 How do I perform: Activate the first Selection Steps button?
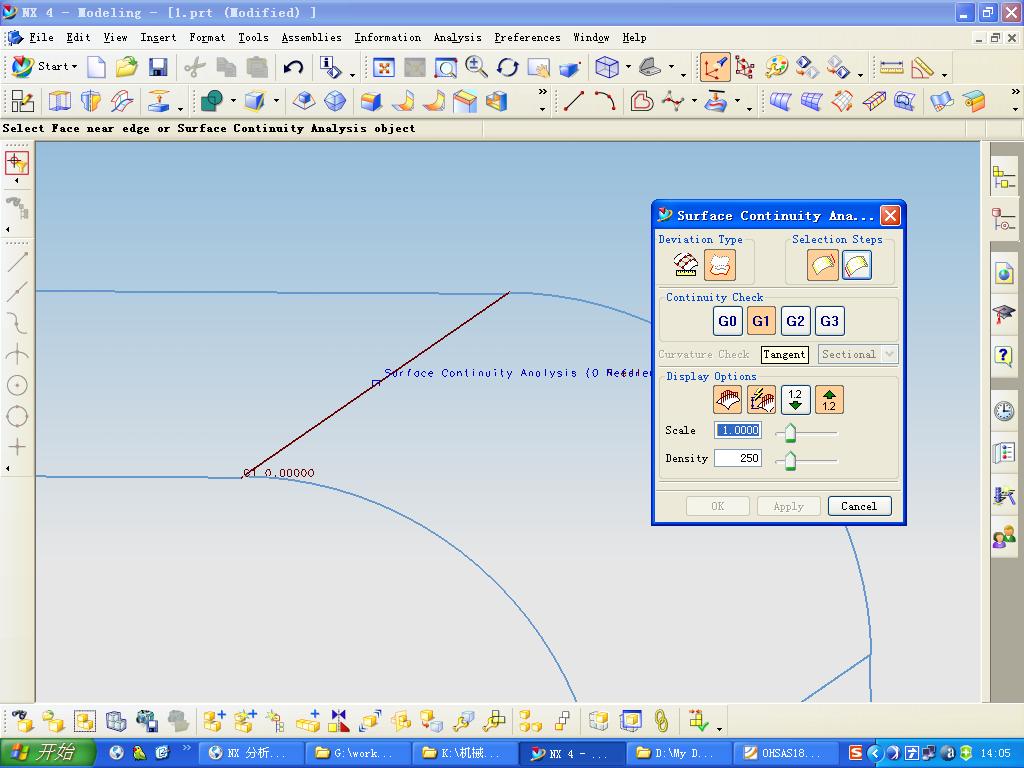coord(822,264)
